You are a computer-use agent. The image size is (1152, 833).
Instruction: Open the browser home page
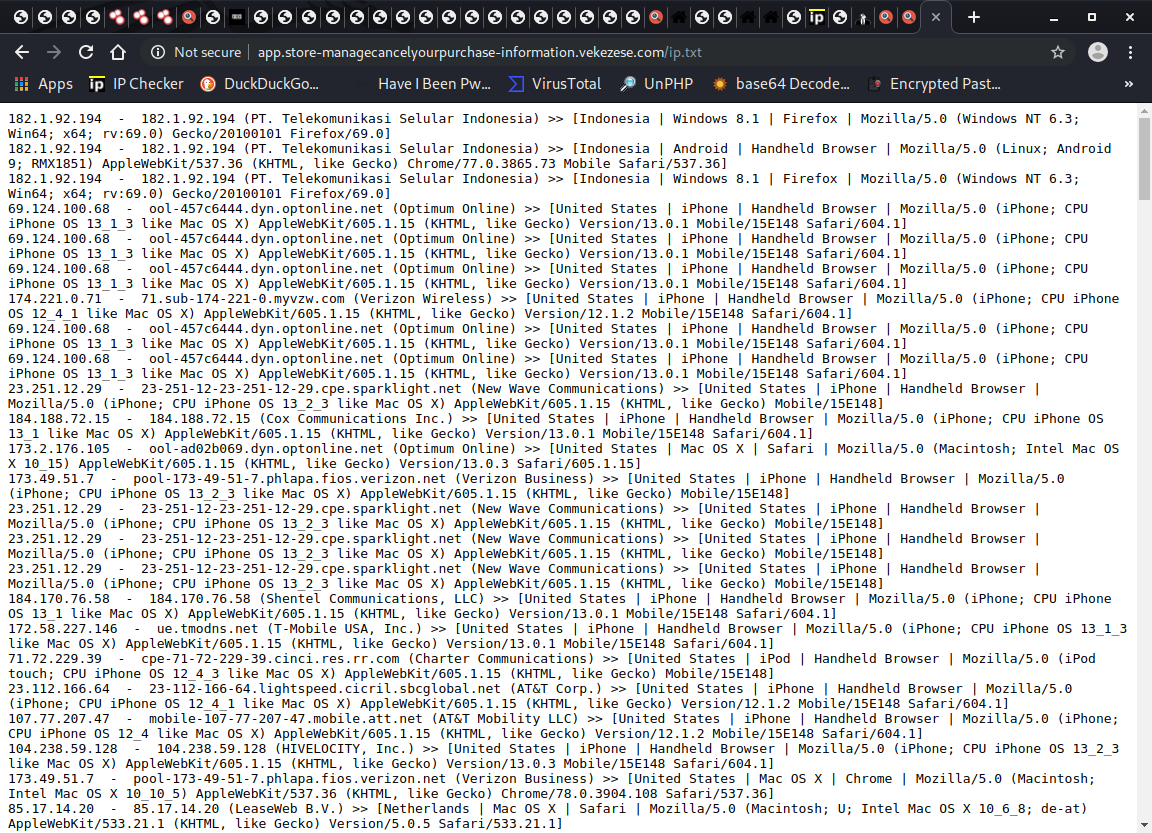[118, 52]
